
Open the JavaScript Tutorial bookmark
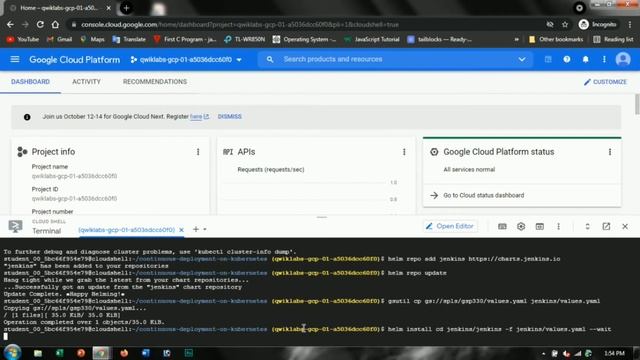tap(371, 39)
